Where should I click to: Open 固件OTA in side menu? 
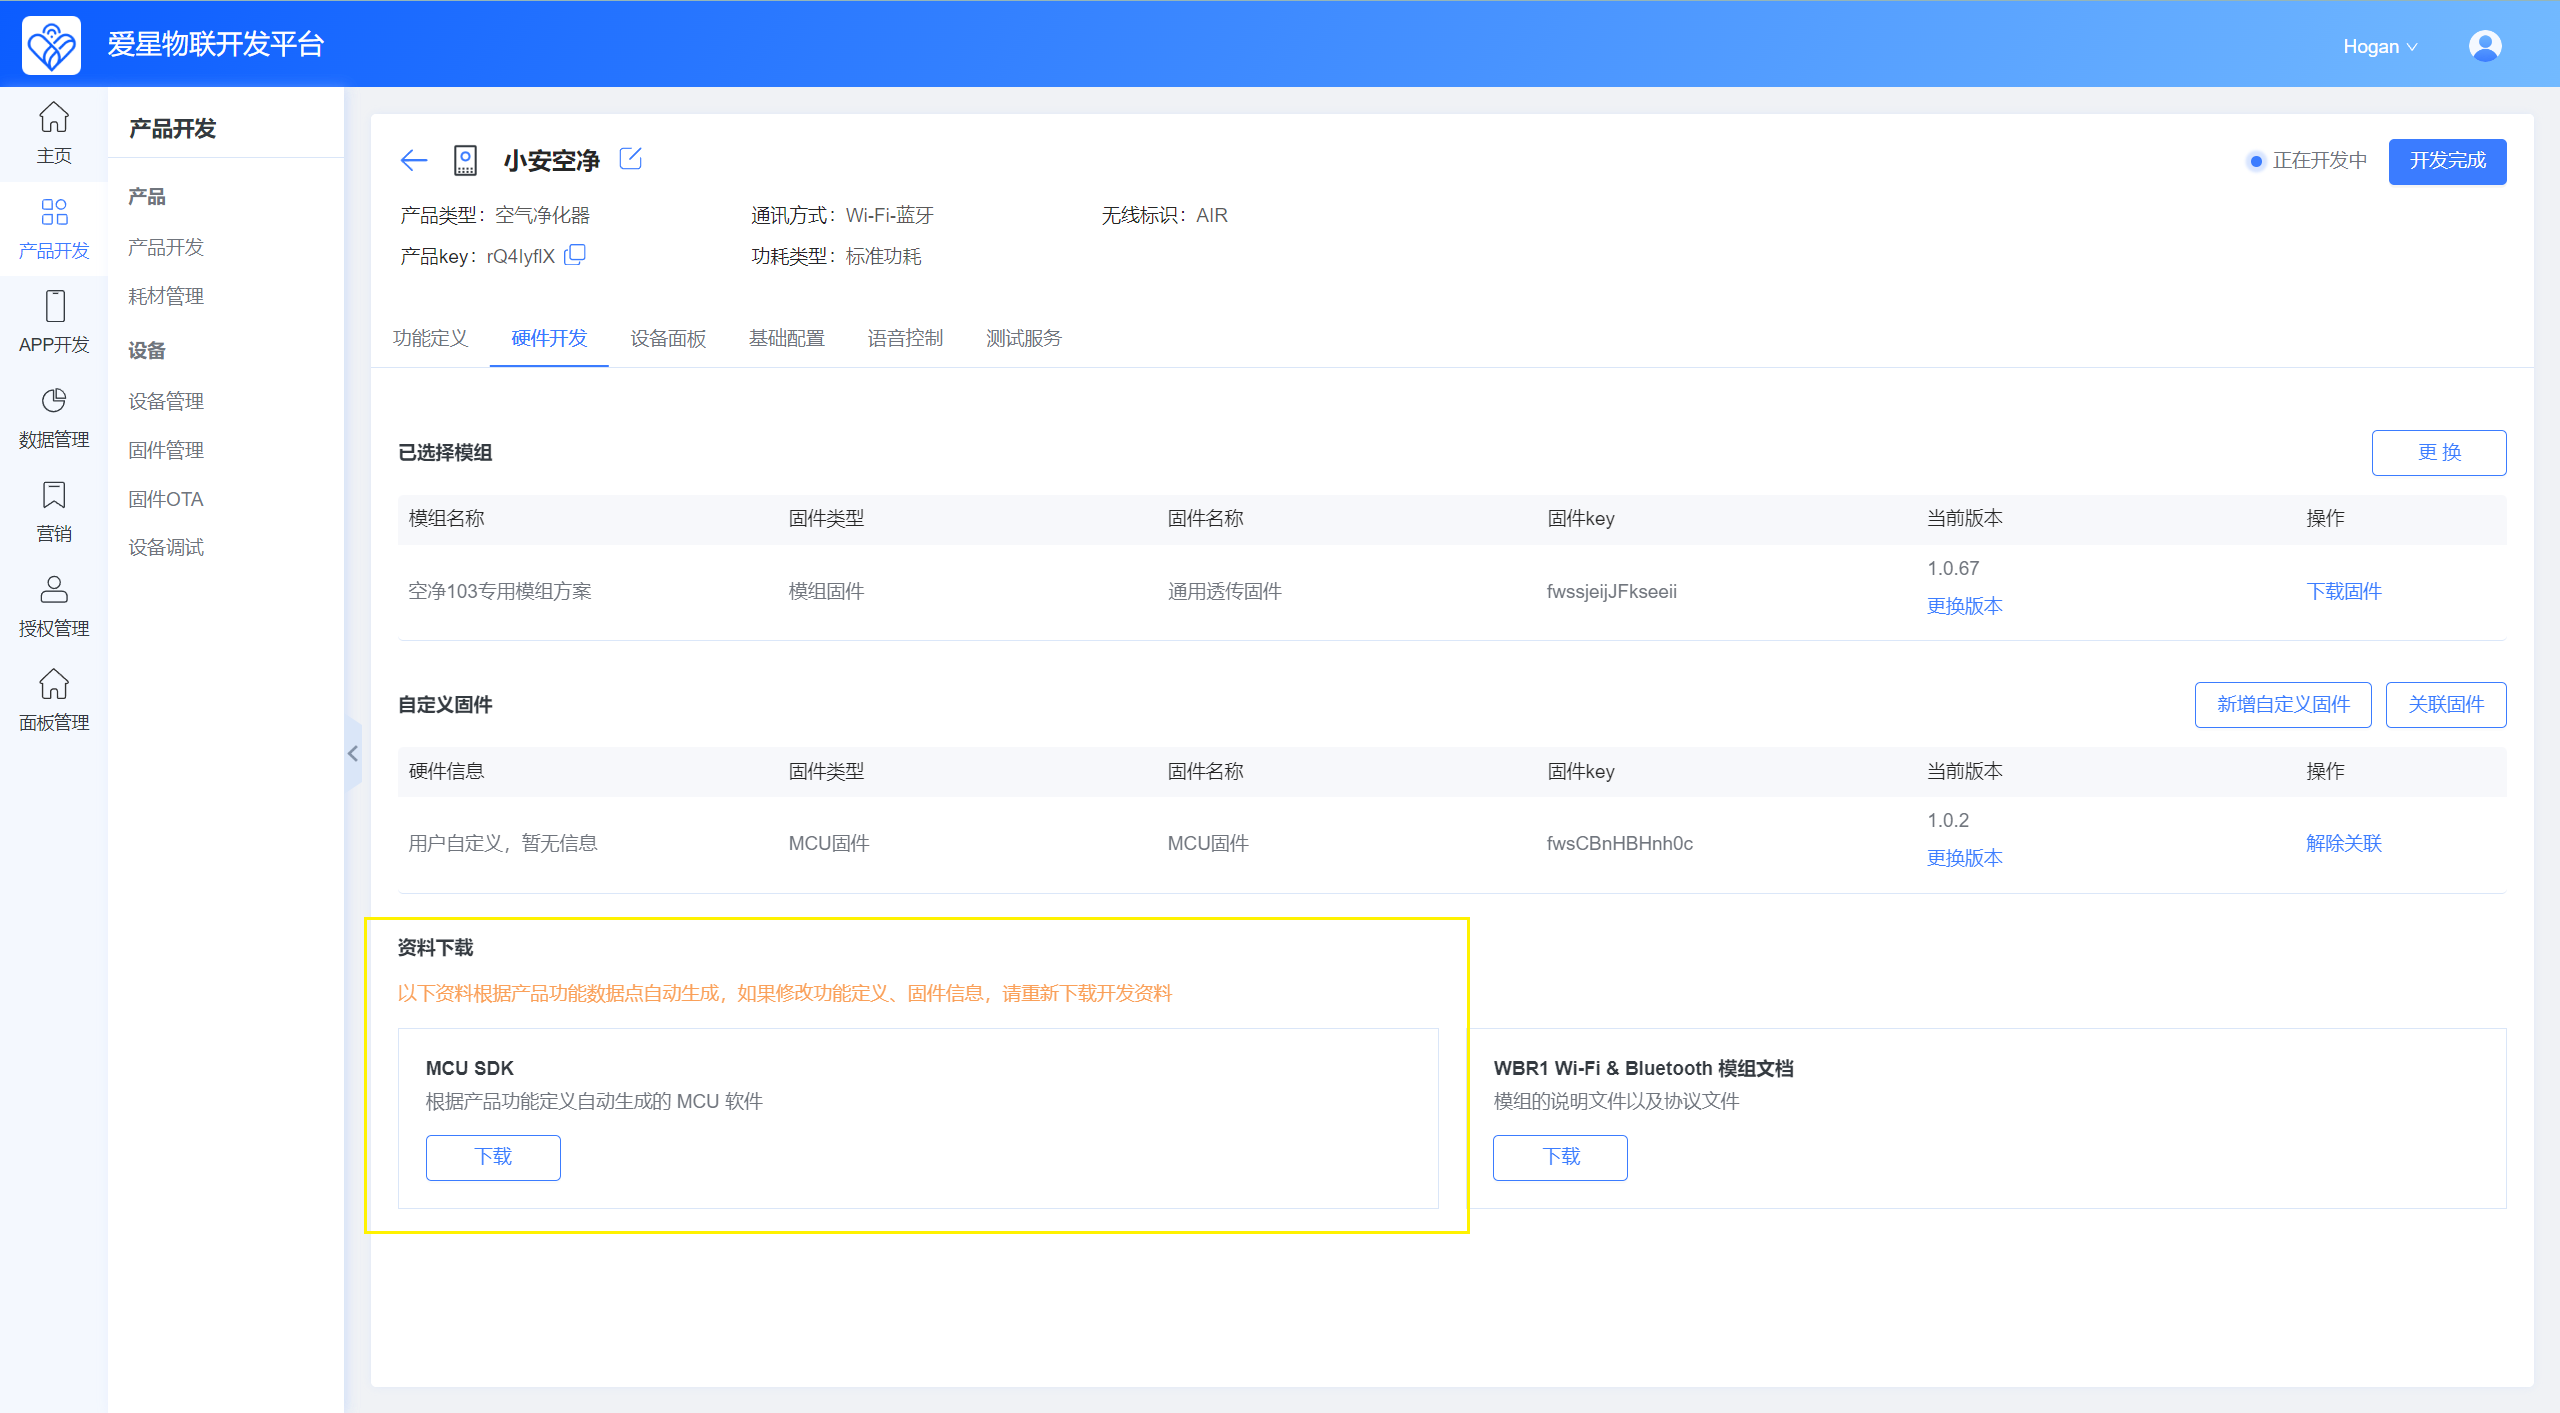pos(166,499)
